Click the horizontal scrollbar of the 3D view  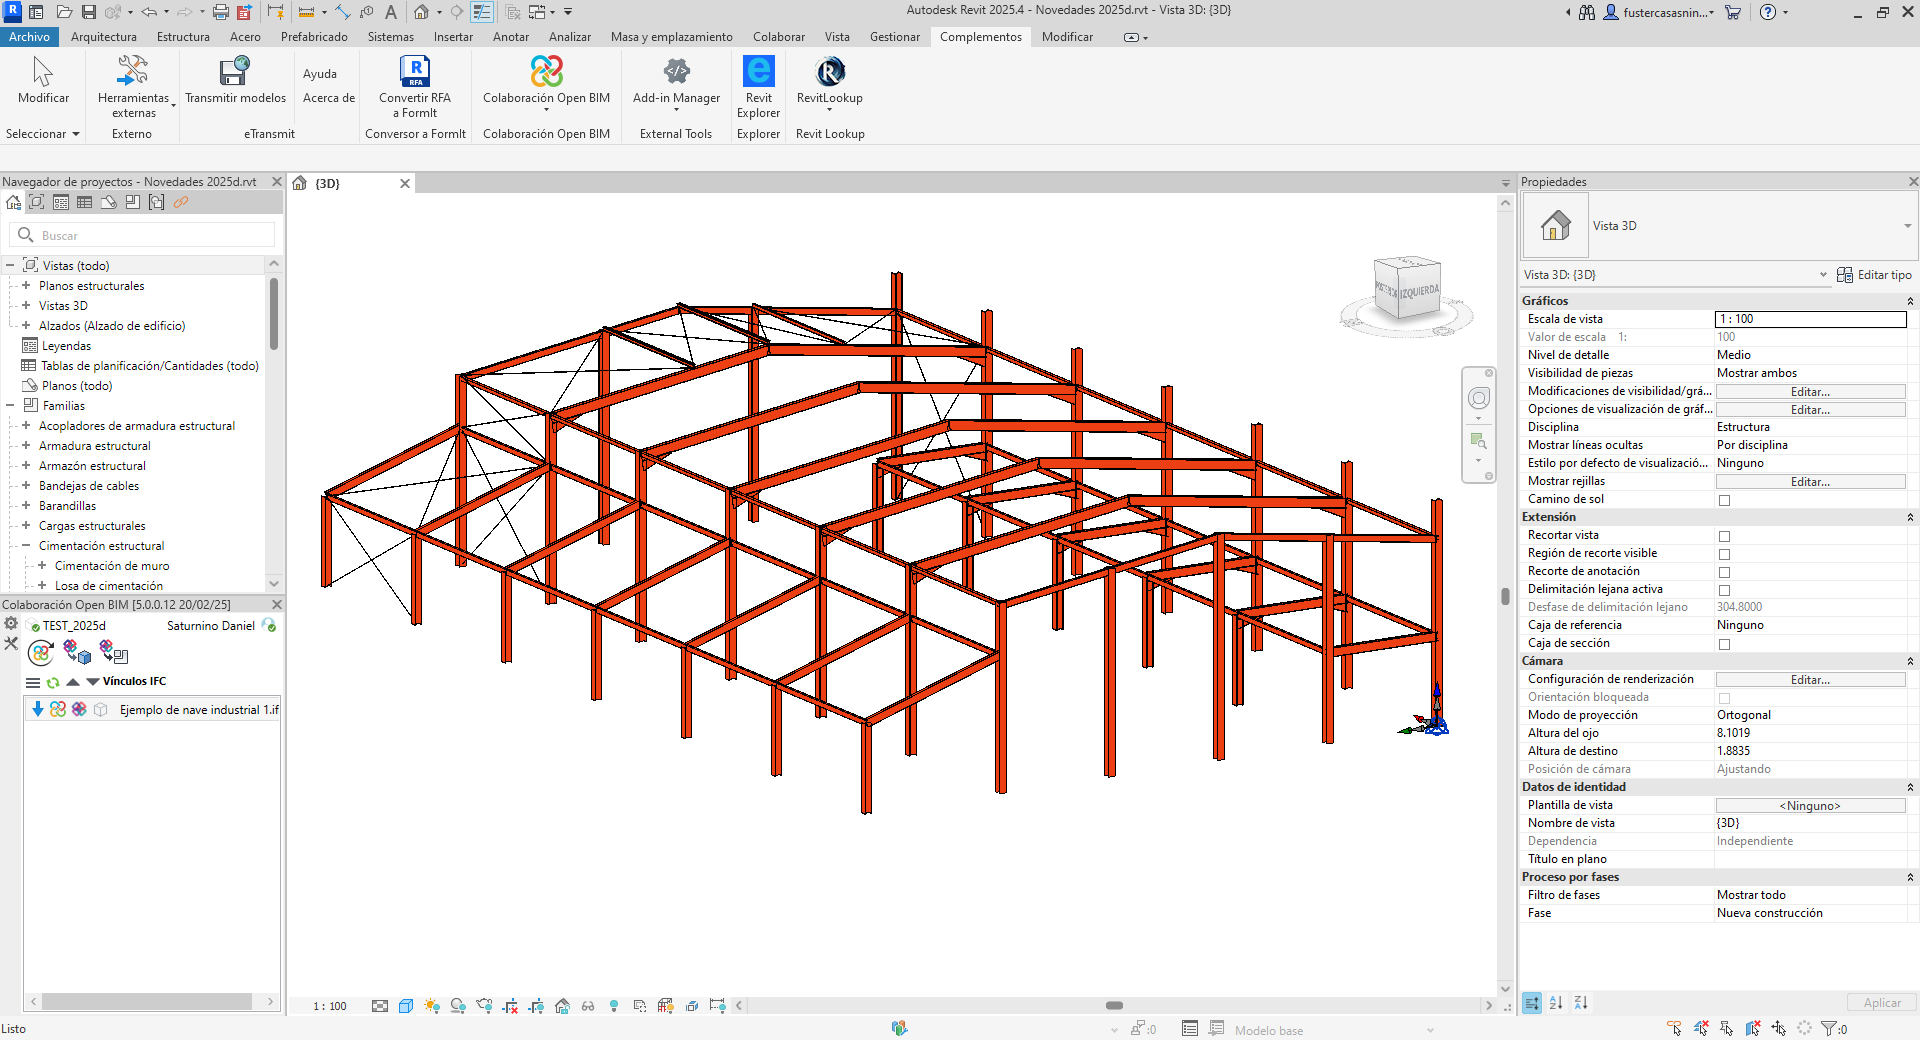click(x=1114, y=1006)
